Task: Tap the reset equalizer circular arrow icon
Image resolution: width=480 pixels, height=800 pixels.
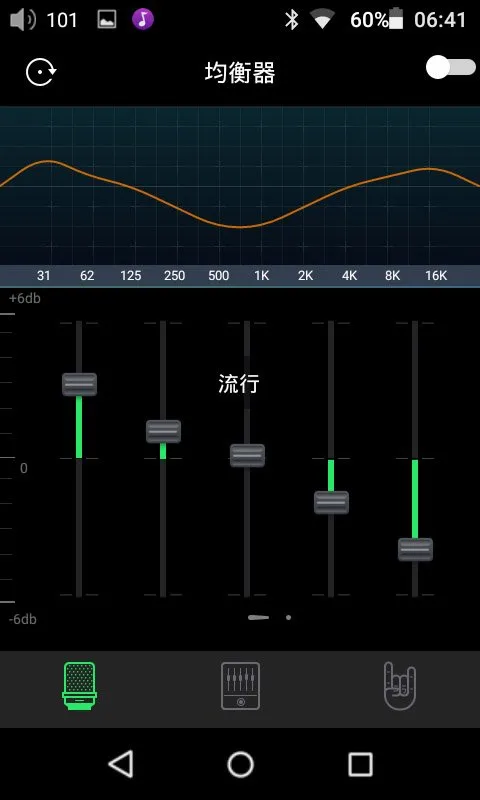Action: tap(41, 72)
